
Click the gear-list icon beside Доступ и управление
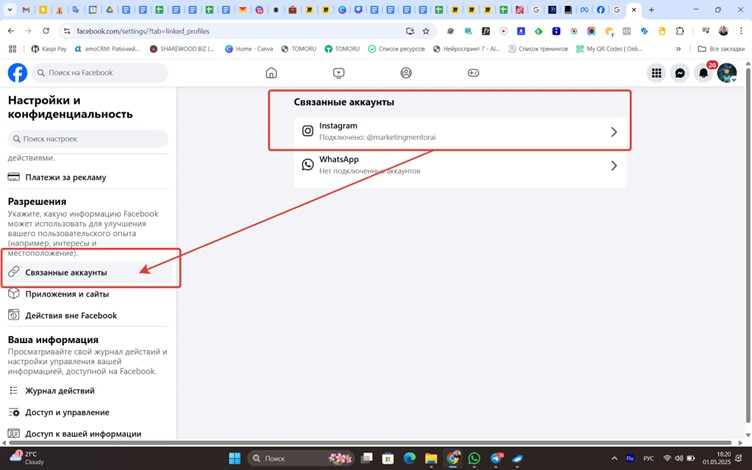(14, 412)
